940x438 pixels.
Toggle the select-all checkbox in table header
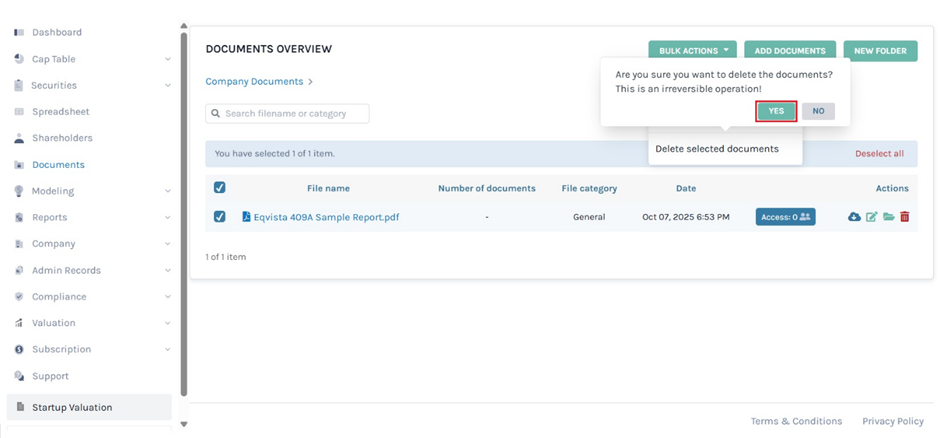click(x=220, y=187)
